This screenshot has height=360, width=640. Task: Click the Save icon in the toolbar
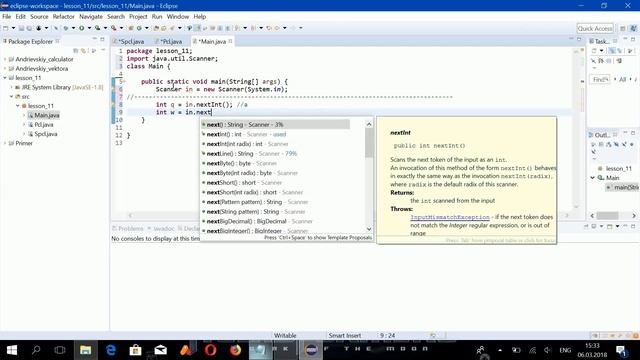point(21,28)
